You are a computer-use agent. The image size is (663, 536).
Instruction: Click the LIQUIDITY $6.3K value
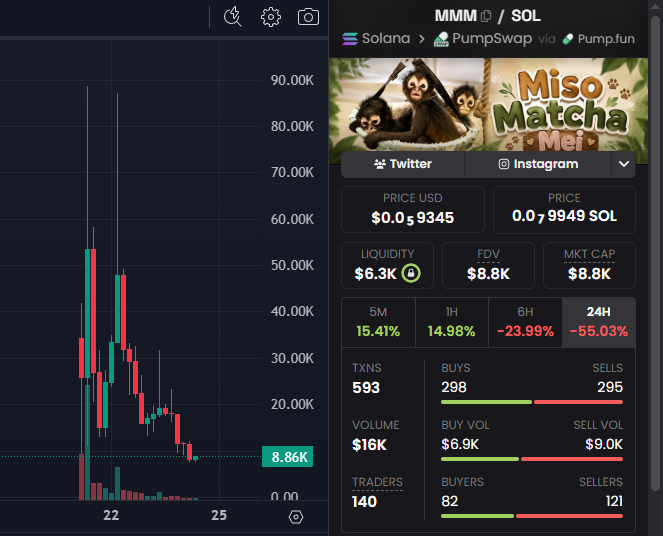point(375,274)
